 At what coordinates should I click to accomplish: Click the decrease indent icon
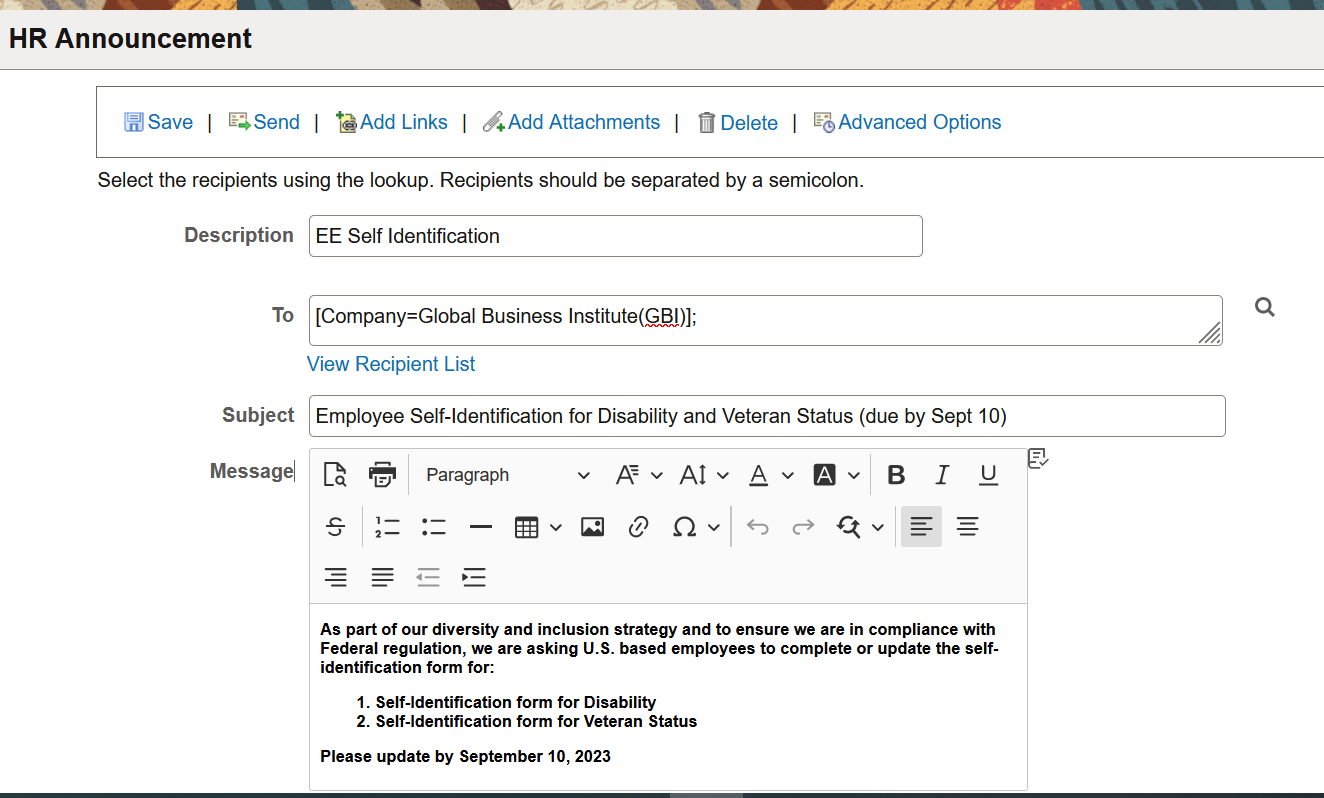coord(428,577)
